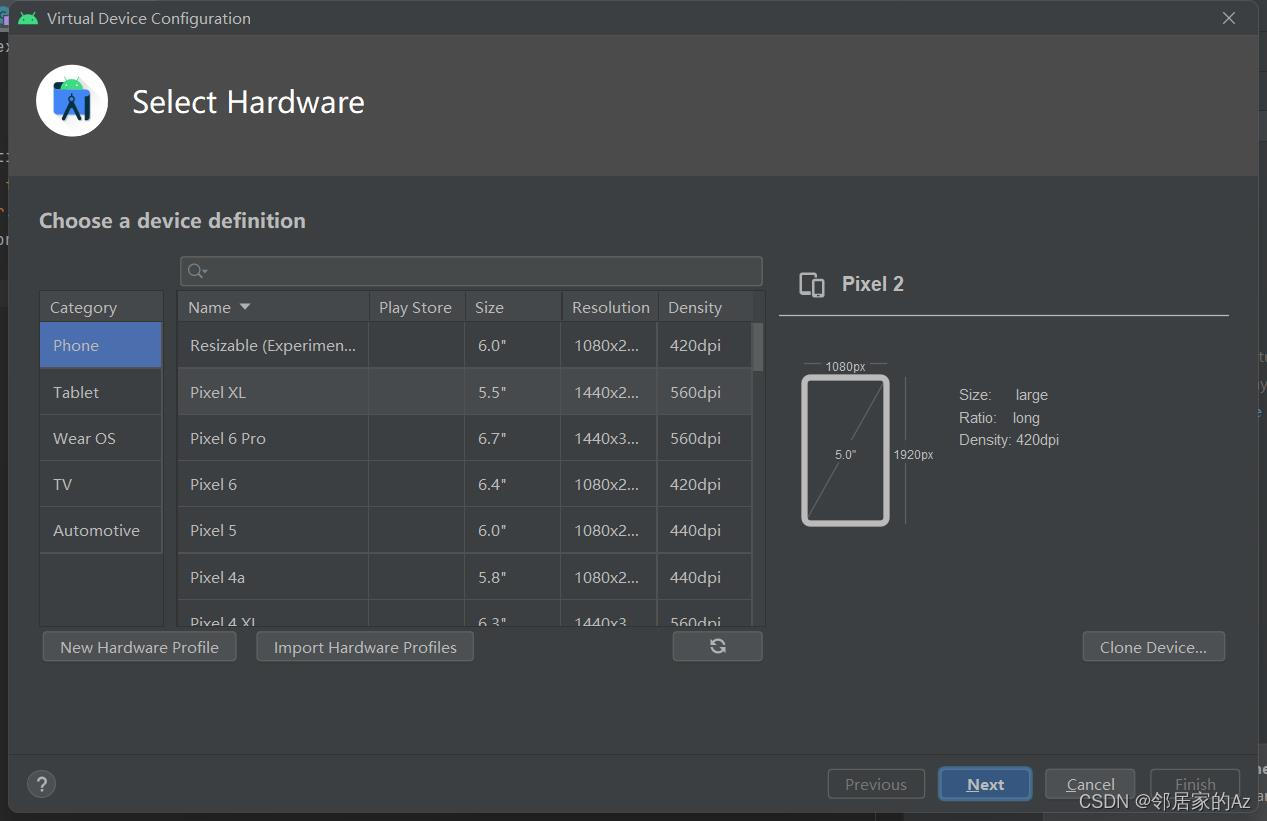The image size is (1267, 821).
Task: Click the Density: 420dpi preview text
Action: point(1008,440)
